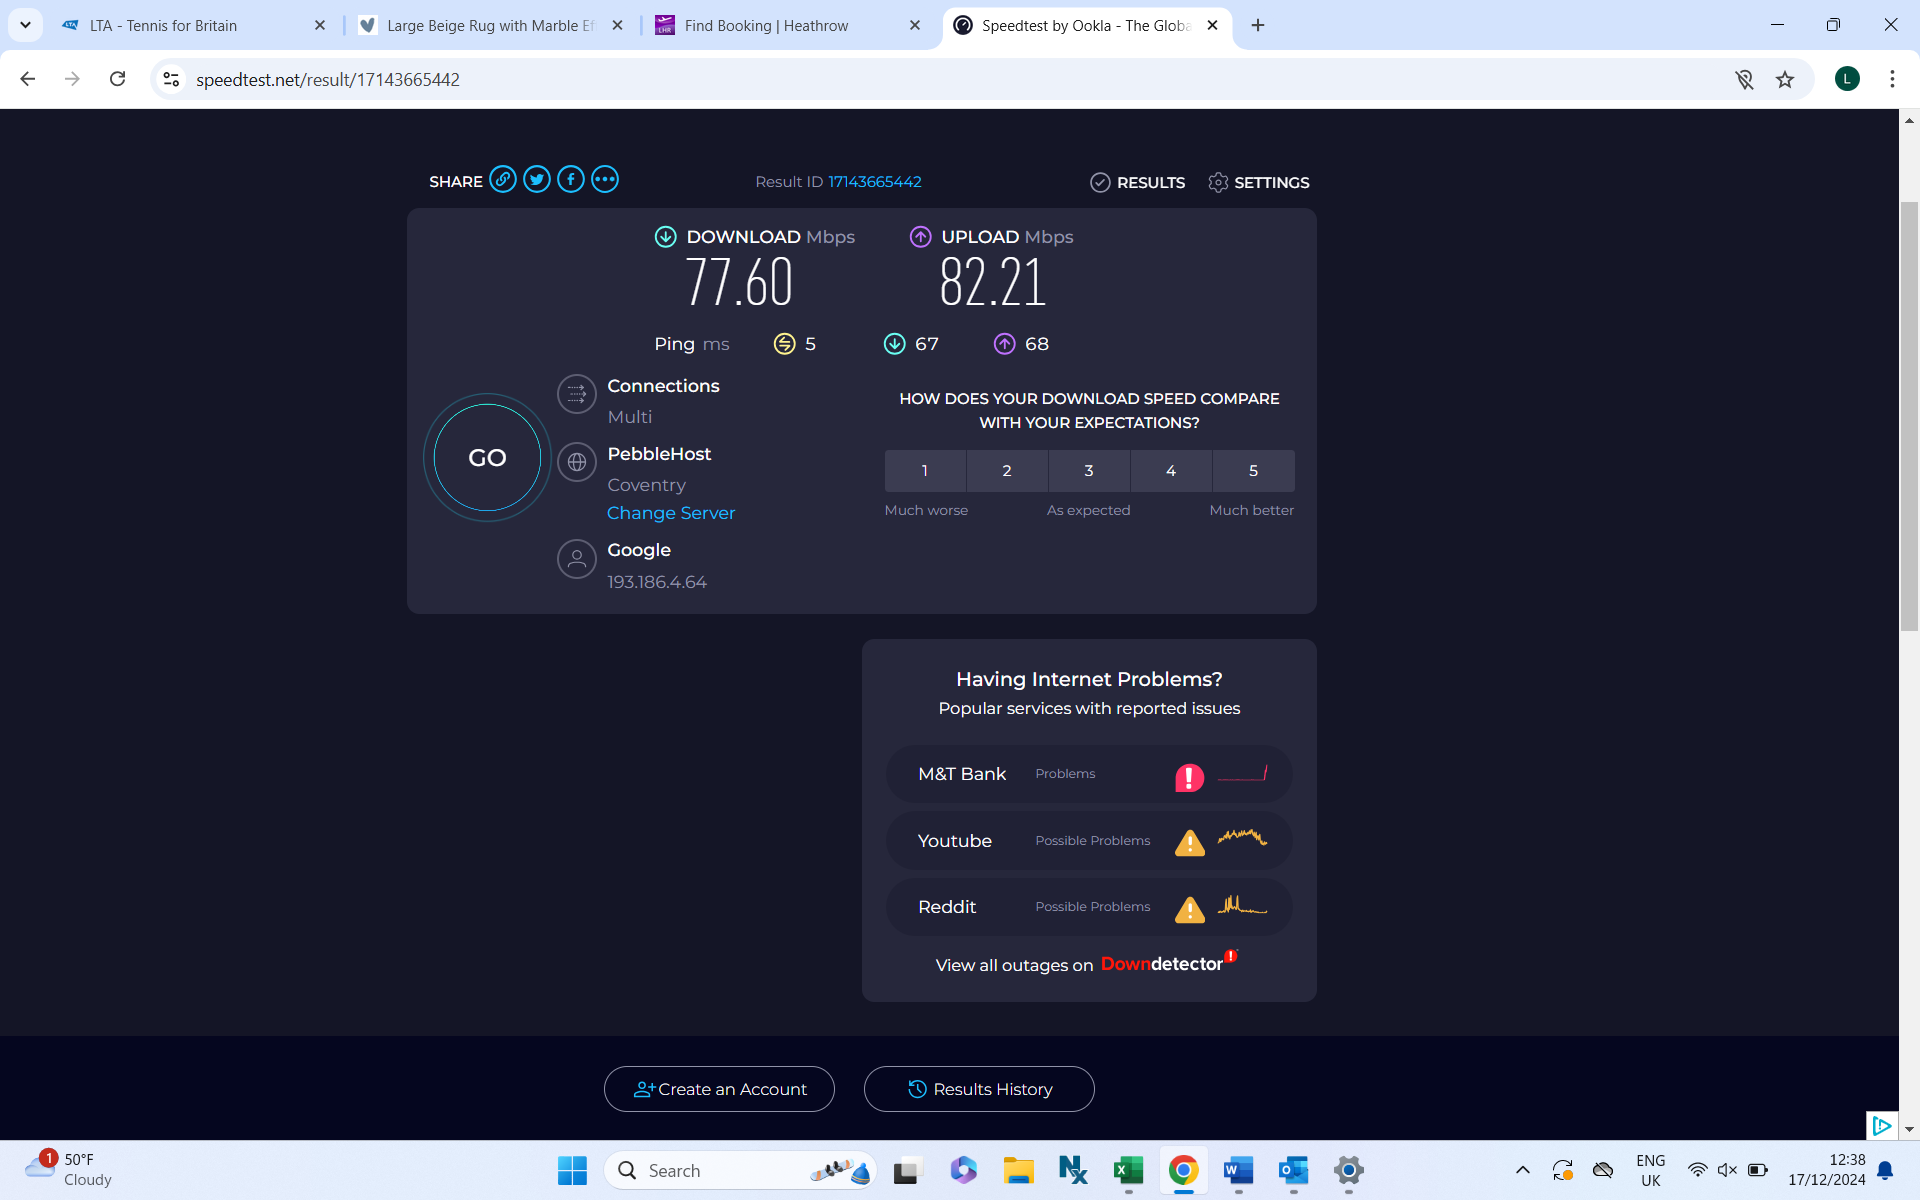
Task: Click the page vertical scrollbar thumb
Action: point(1909,415)
